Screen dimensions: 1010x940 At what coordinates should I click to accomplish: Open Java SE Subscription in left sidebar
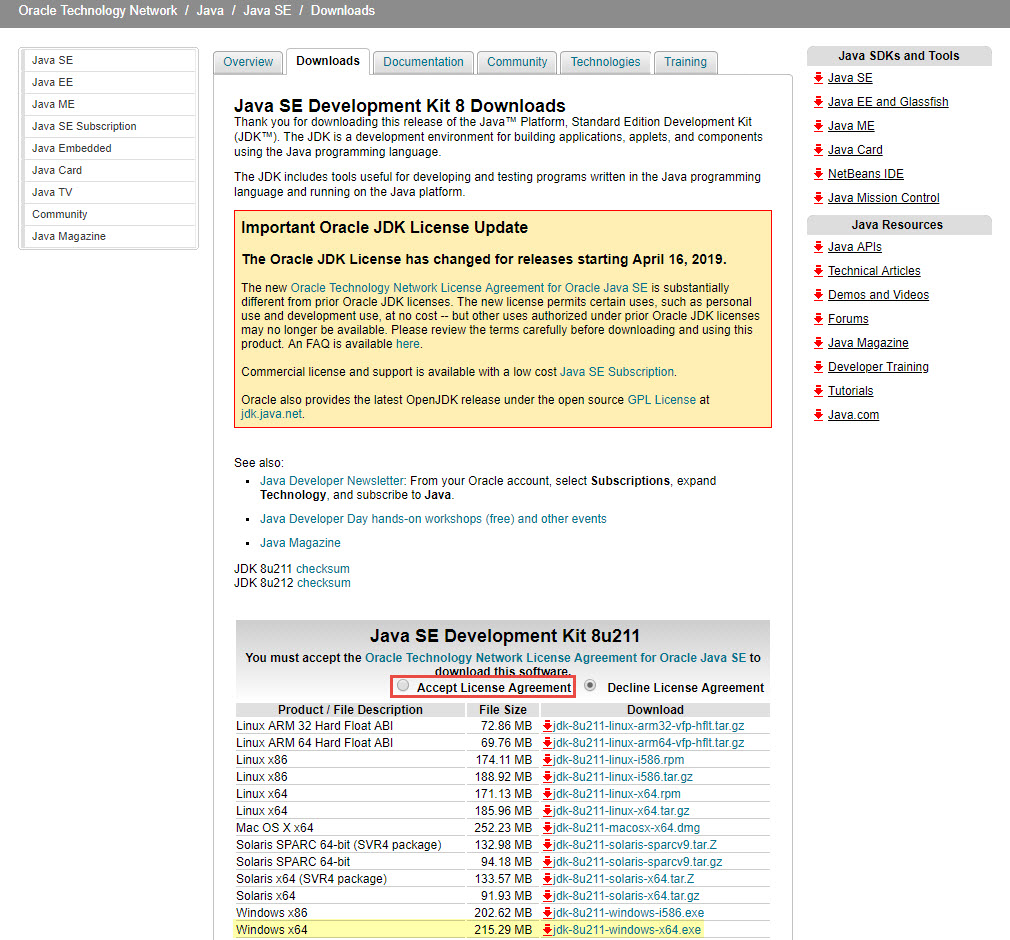coord(109,126)
